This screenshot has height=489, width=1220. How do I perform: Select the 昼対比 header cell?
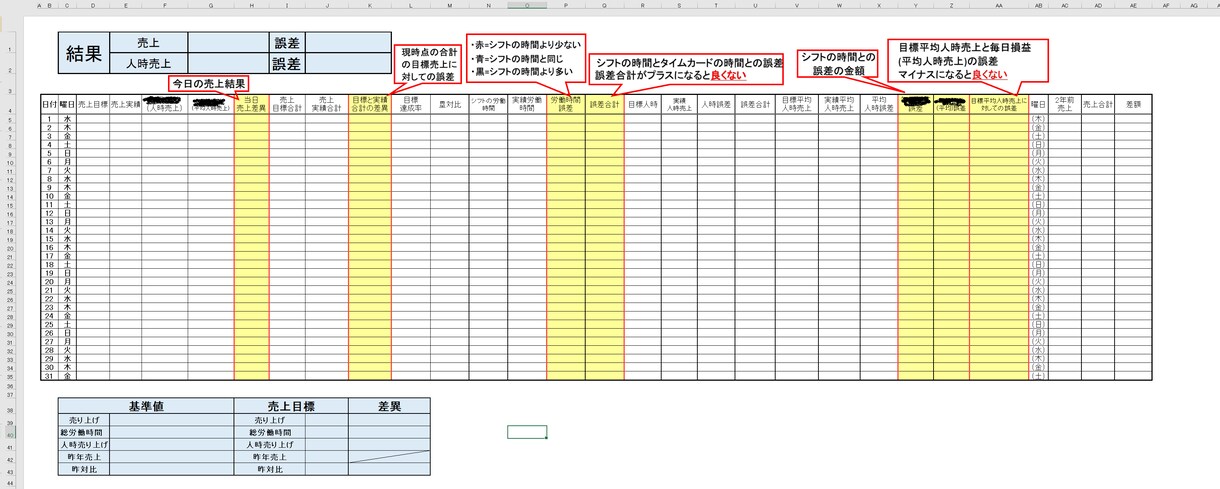449,104
